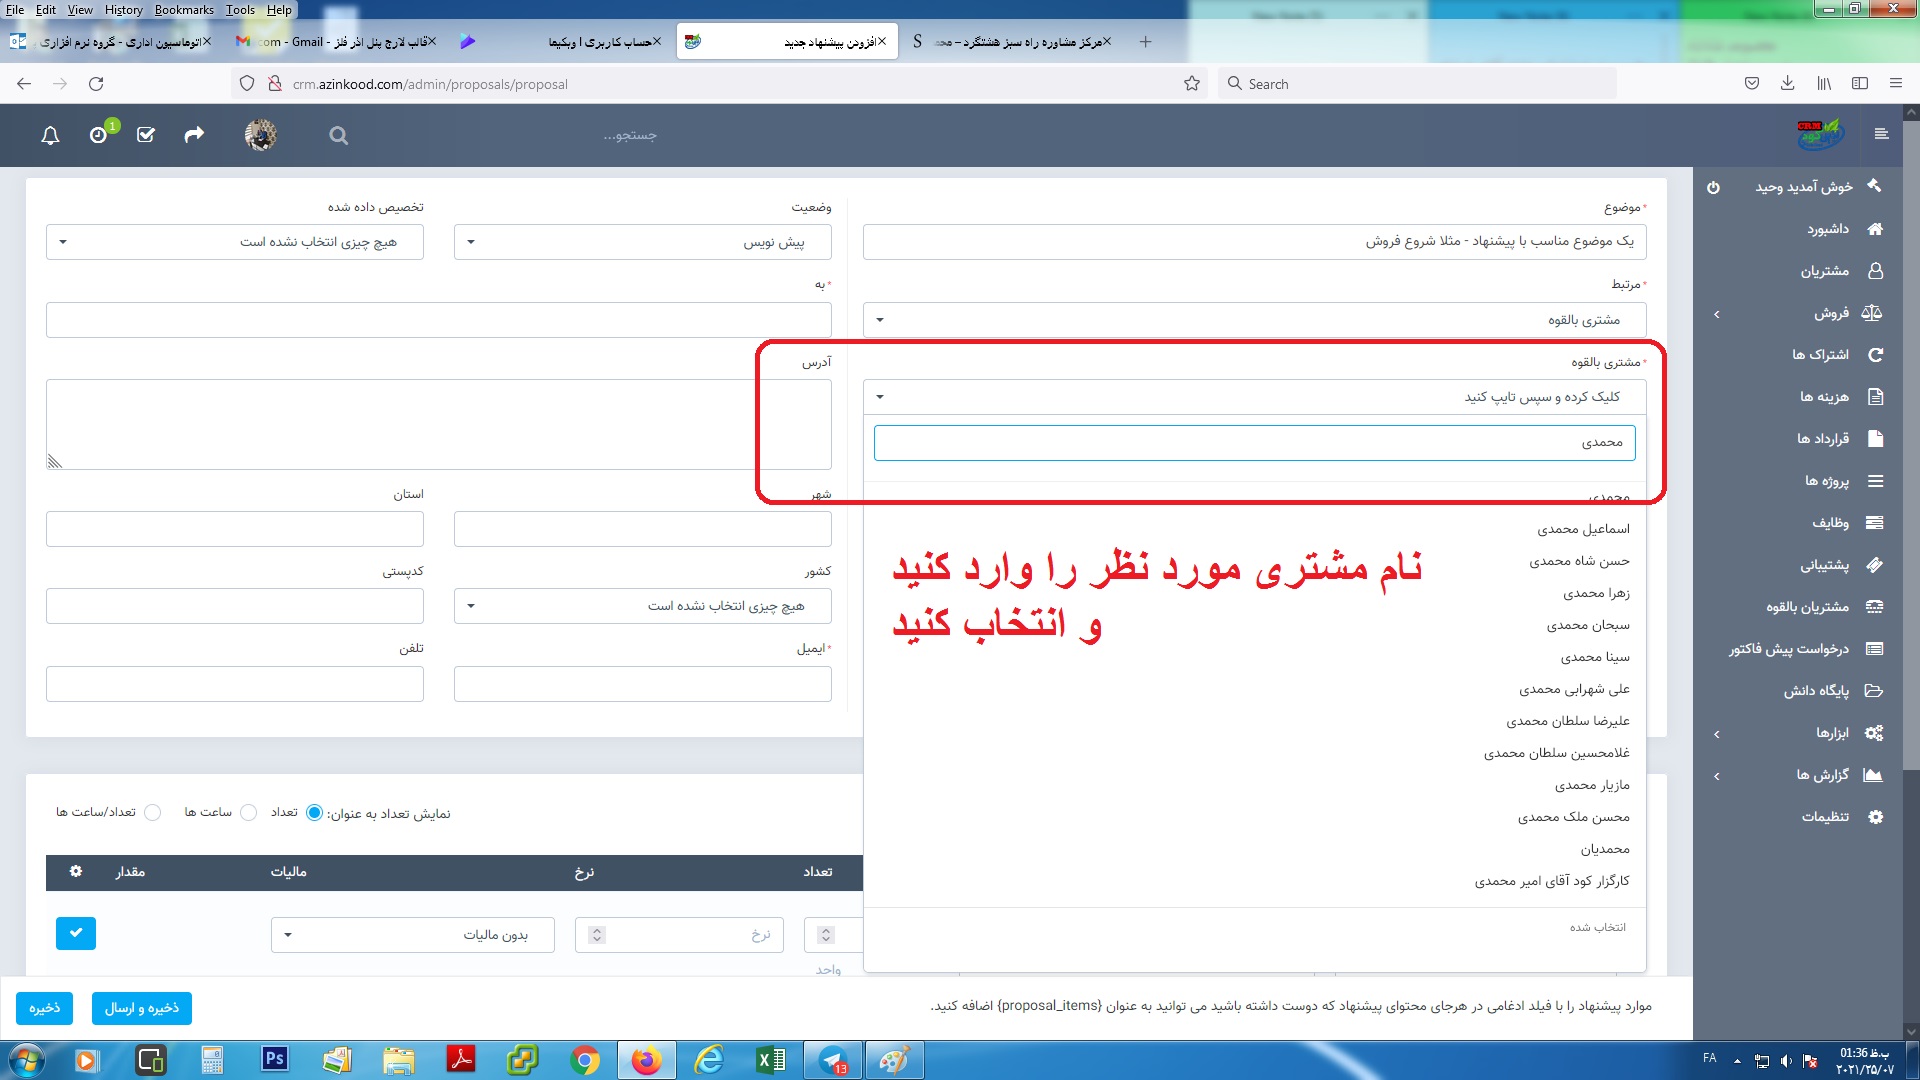Open the timer clock icon with badge
This screenshot has width=1920, height=1080.
(x=100, y=134)
